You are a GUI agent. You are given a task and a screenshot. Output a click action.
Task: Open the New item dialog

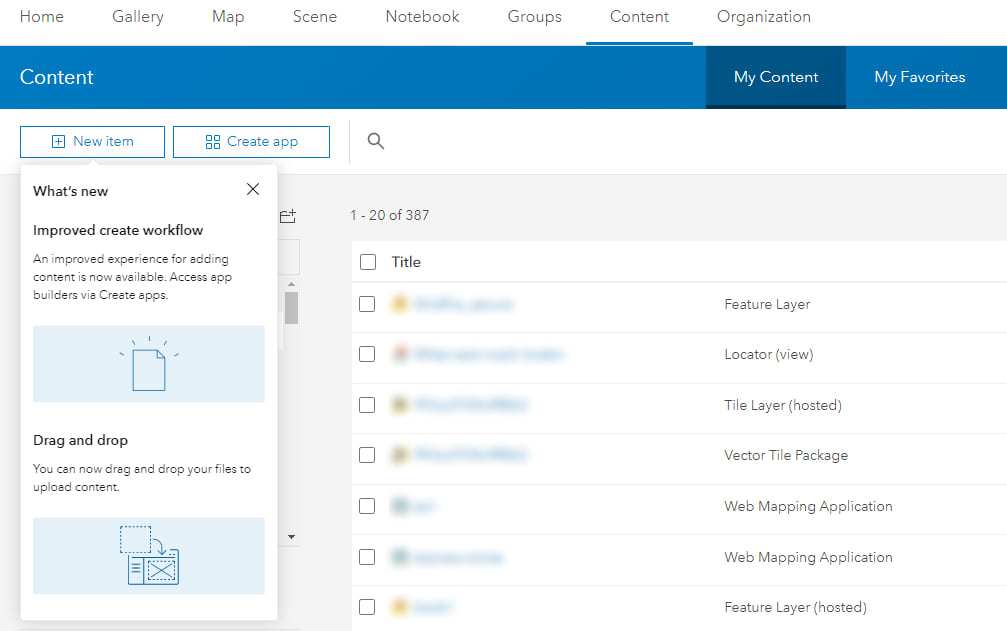pyautogui.click(x=92, y=141)
